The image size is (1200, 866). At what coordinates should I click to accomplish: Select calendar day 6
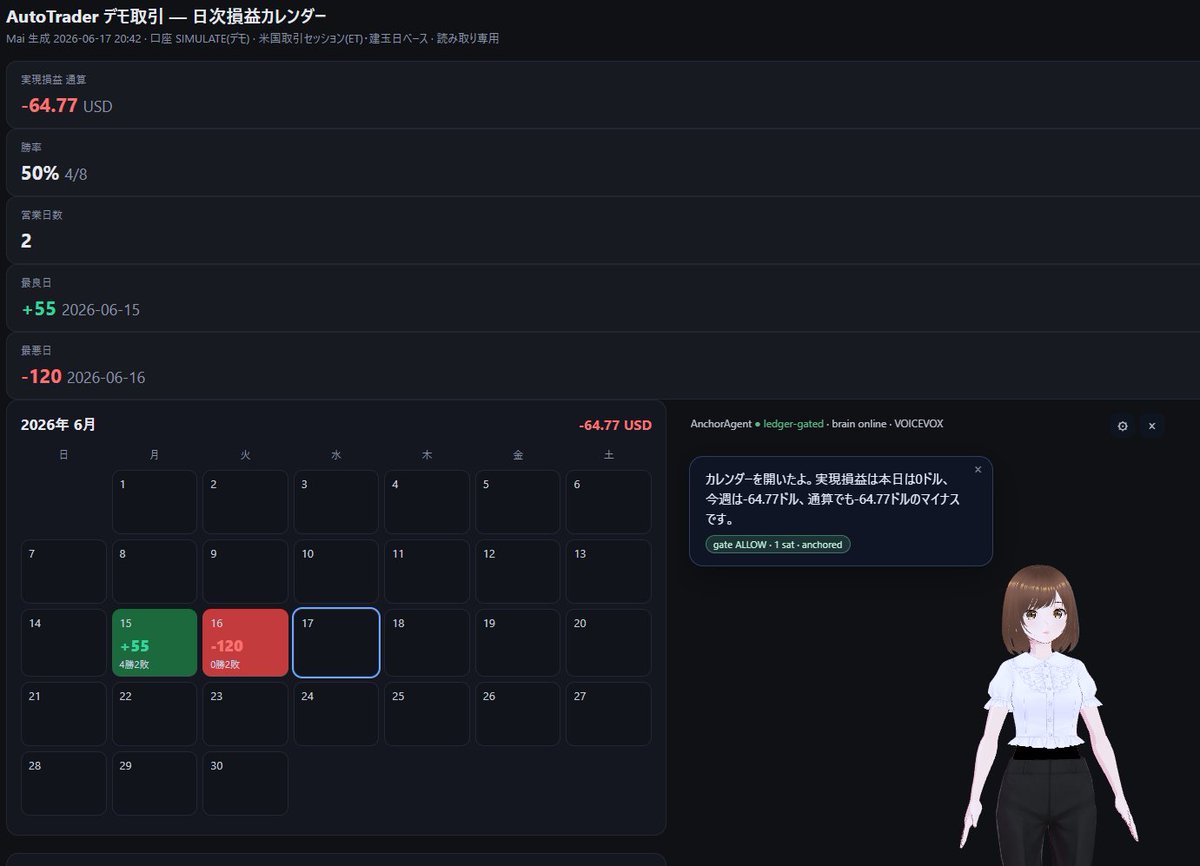[x=608, y=502]
